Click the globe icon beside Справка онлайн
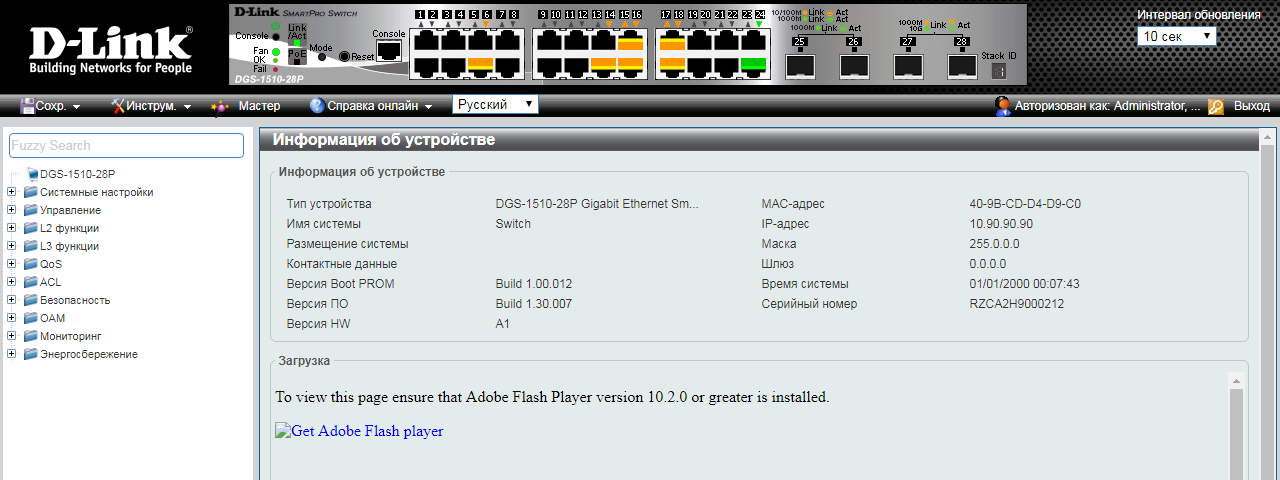The width and height of the screenshot is (1280, 480). click(x=318, y=105)
